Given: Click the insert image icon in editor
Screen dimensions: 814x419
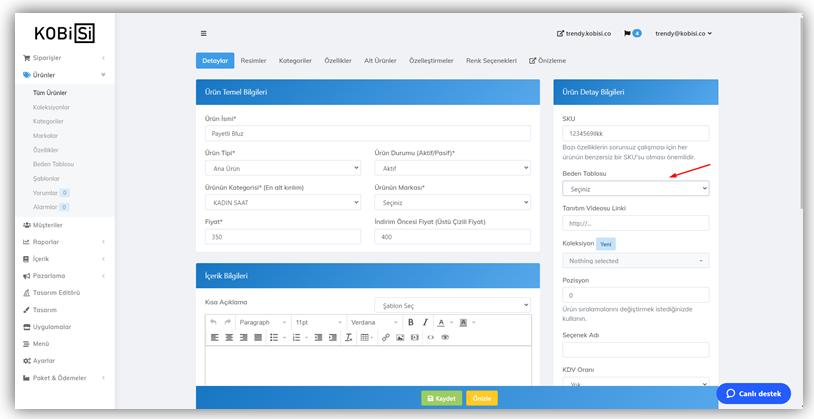Looking at the screenshot, I should [x=400, y=338].
